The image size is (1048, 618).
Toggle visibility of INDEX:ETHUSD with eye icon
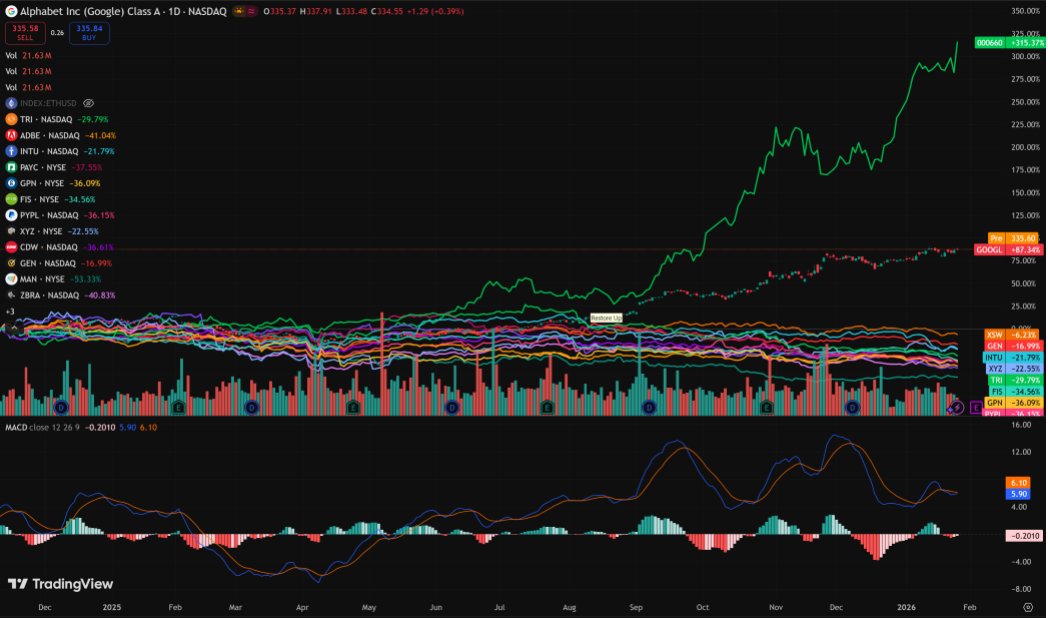88,103
